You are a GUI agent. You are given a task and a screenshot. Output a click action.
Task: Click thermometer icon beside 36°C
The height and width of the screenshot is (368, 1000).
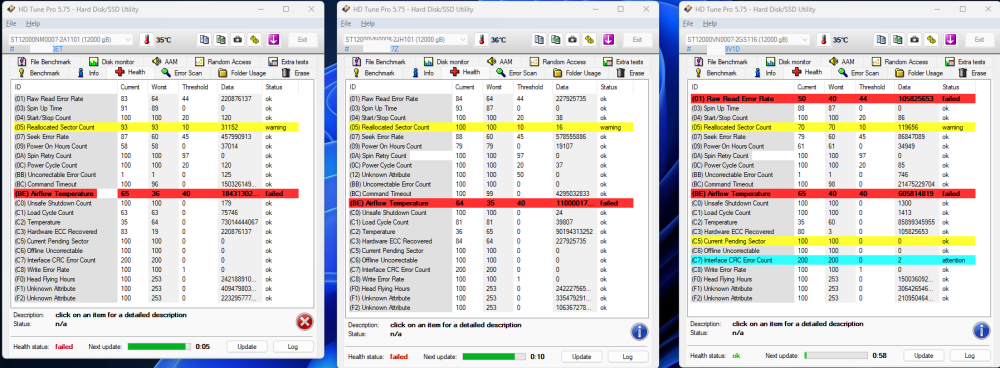coord(482,40)
